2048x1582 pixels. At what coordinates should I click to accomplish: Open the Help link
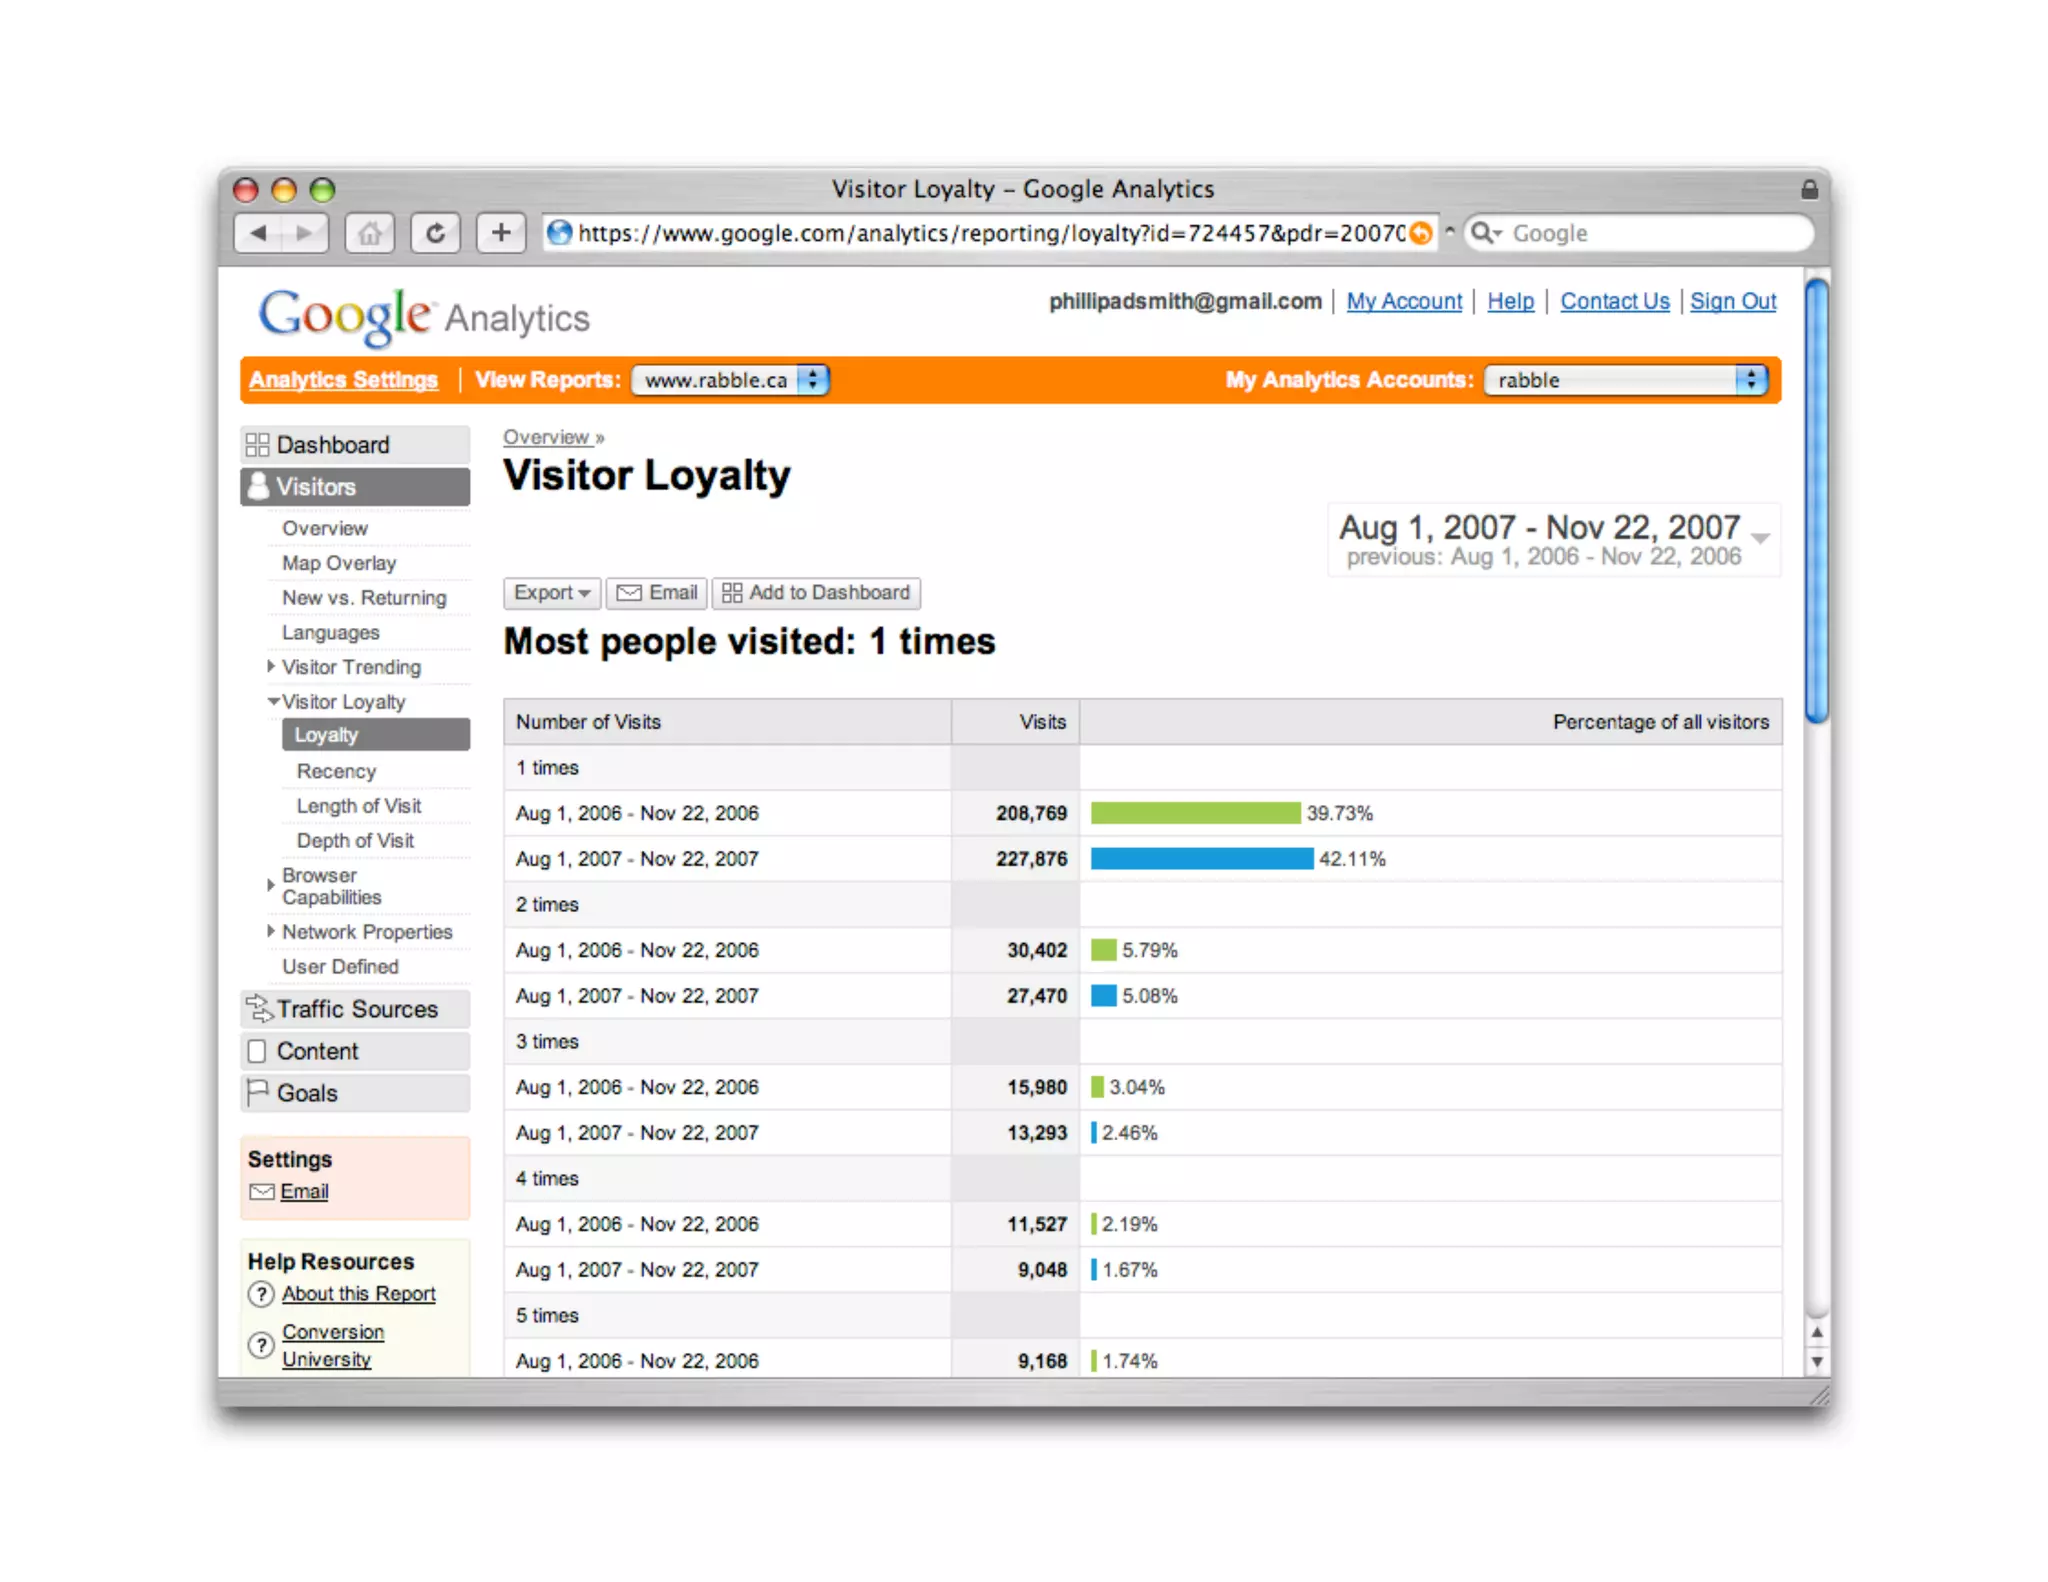1510,301
